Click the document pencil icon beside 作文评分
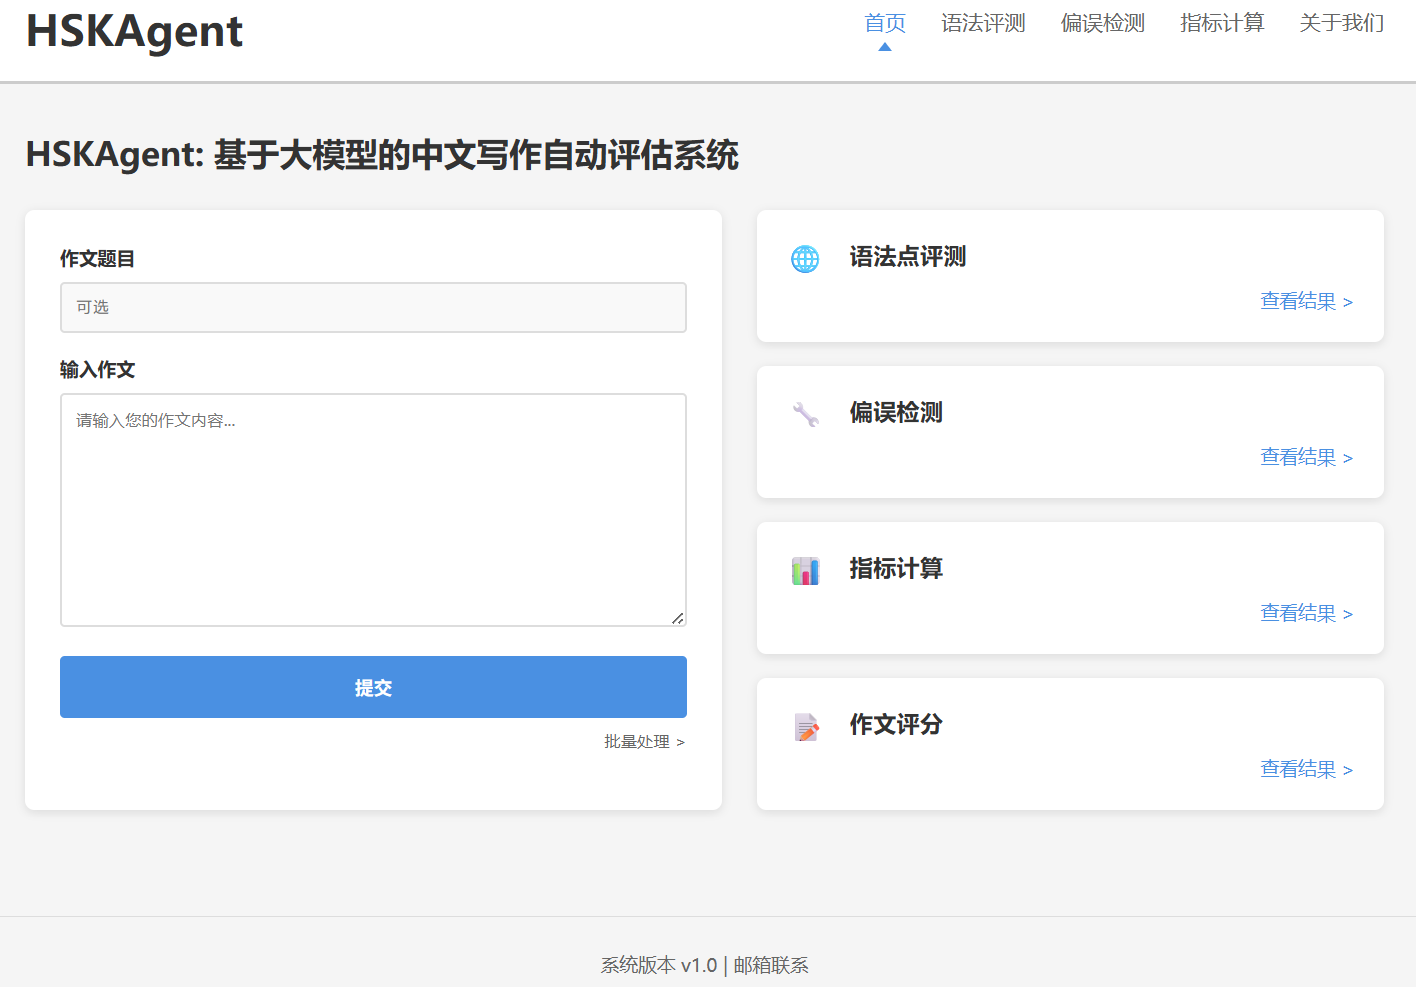The width and height of the screenshot is (1416, 987). pyautogui.click(x=806, y=727)
